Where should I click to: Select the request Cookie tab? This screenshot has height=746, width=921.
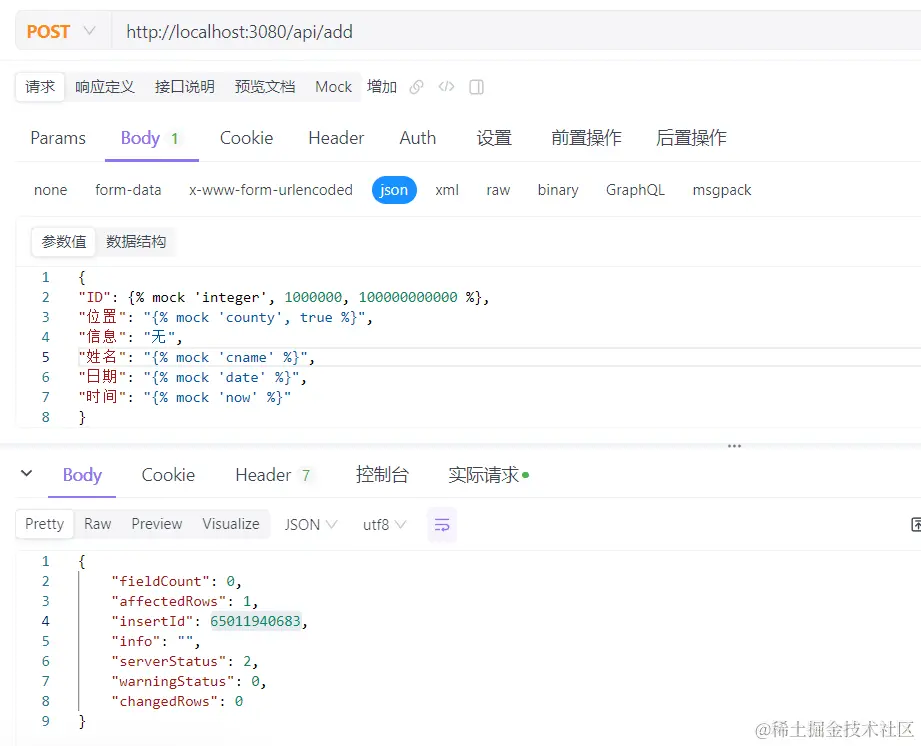pyautogui.click(x=247, y=138)
